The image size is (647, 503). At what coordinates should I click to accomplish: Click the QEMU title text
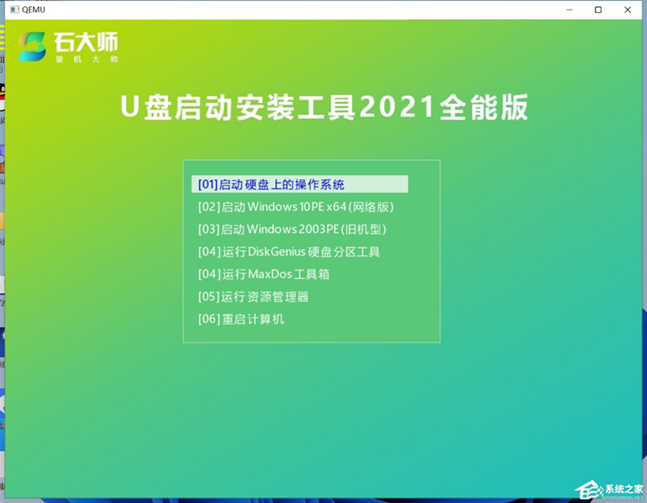click(36, 10)
